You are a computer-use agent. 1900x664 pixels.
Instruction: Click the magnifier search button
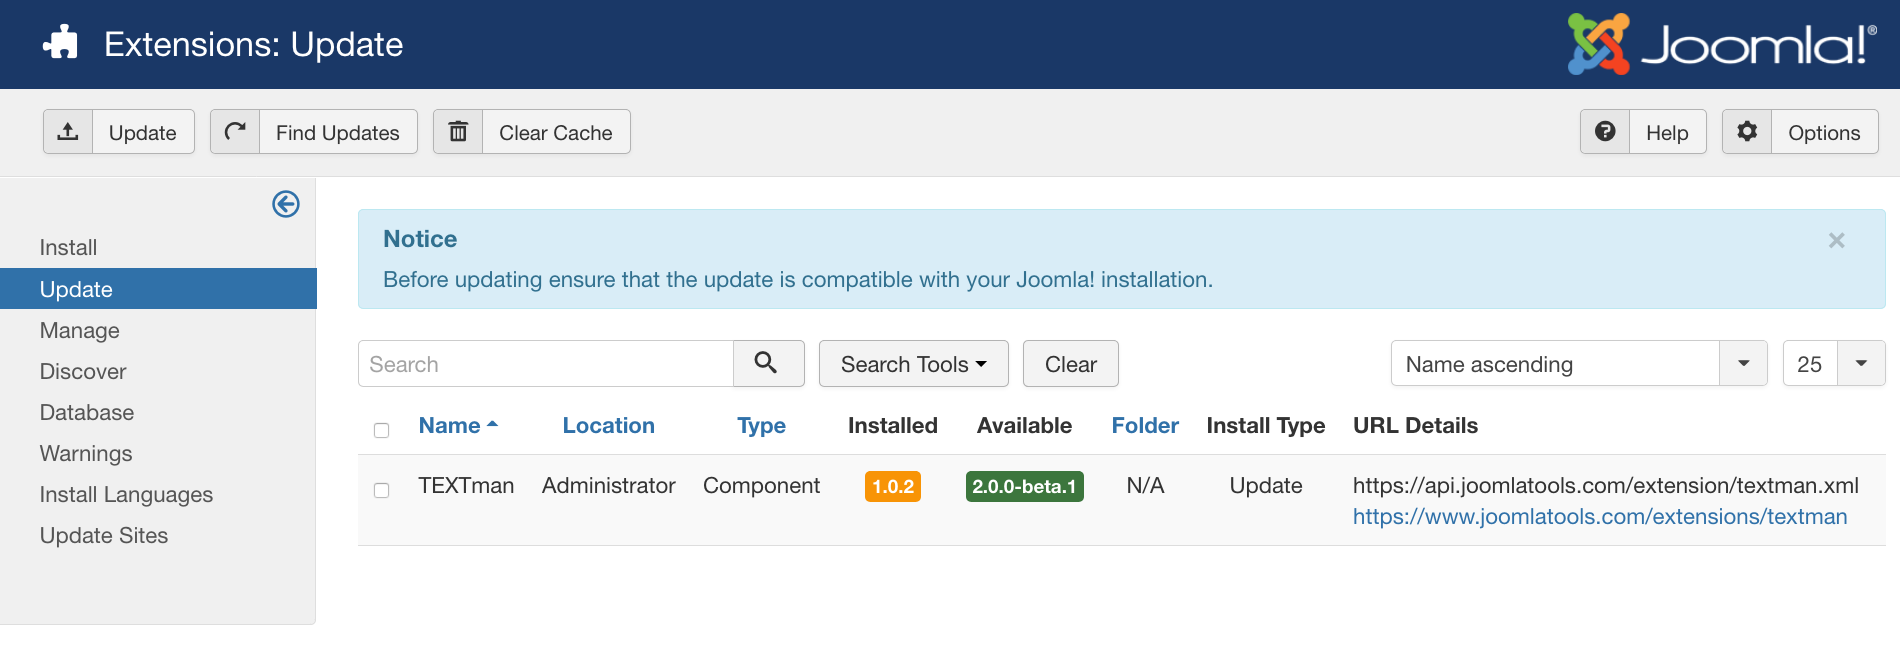pos(768,363)
